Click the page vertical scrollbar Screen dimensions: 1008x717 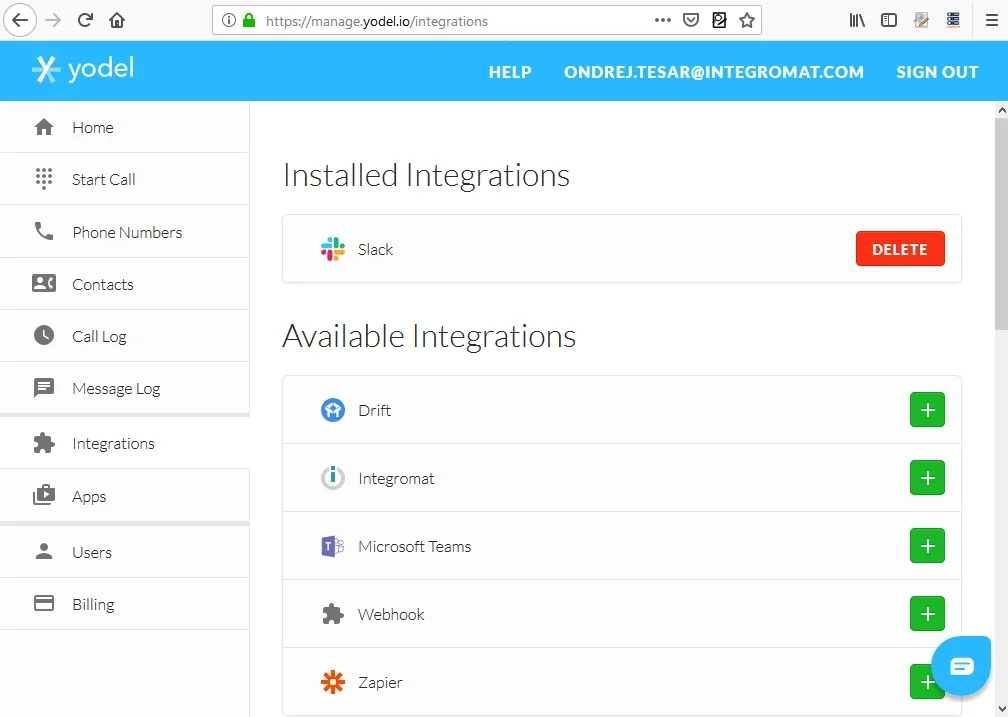click(1002, 225)
